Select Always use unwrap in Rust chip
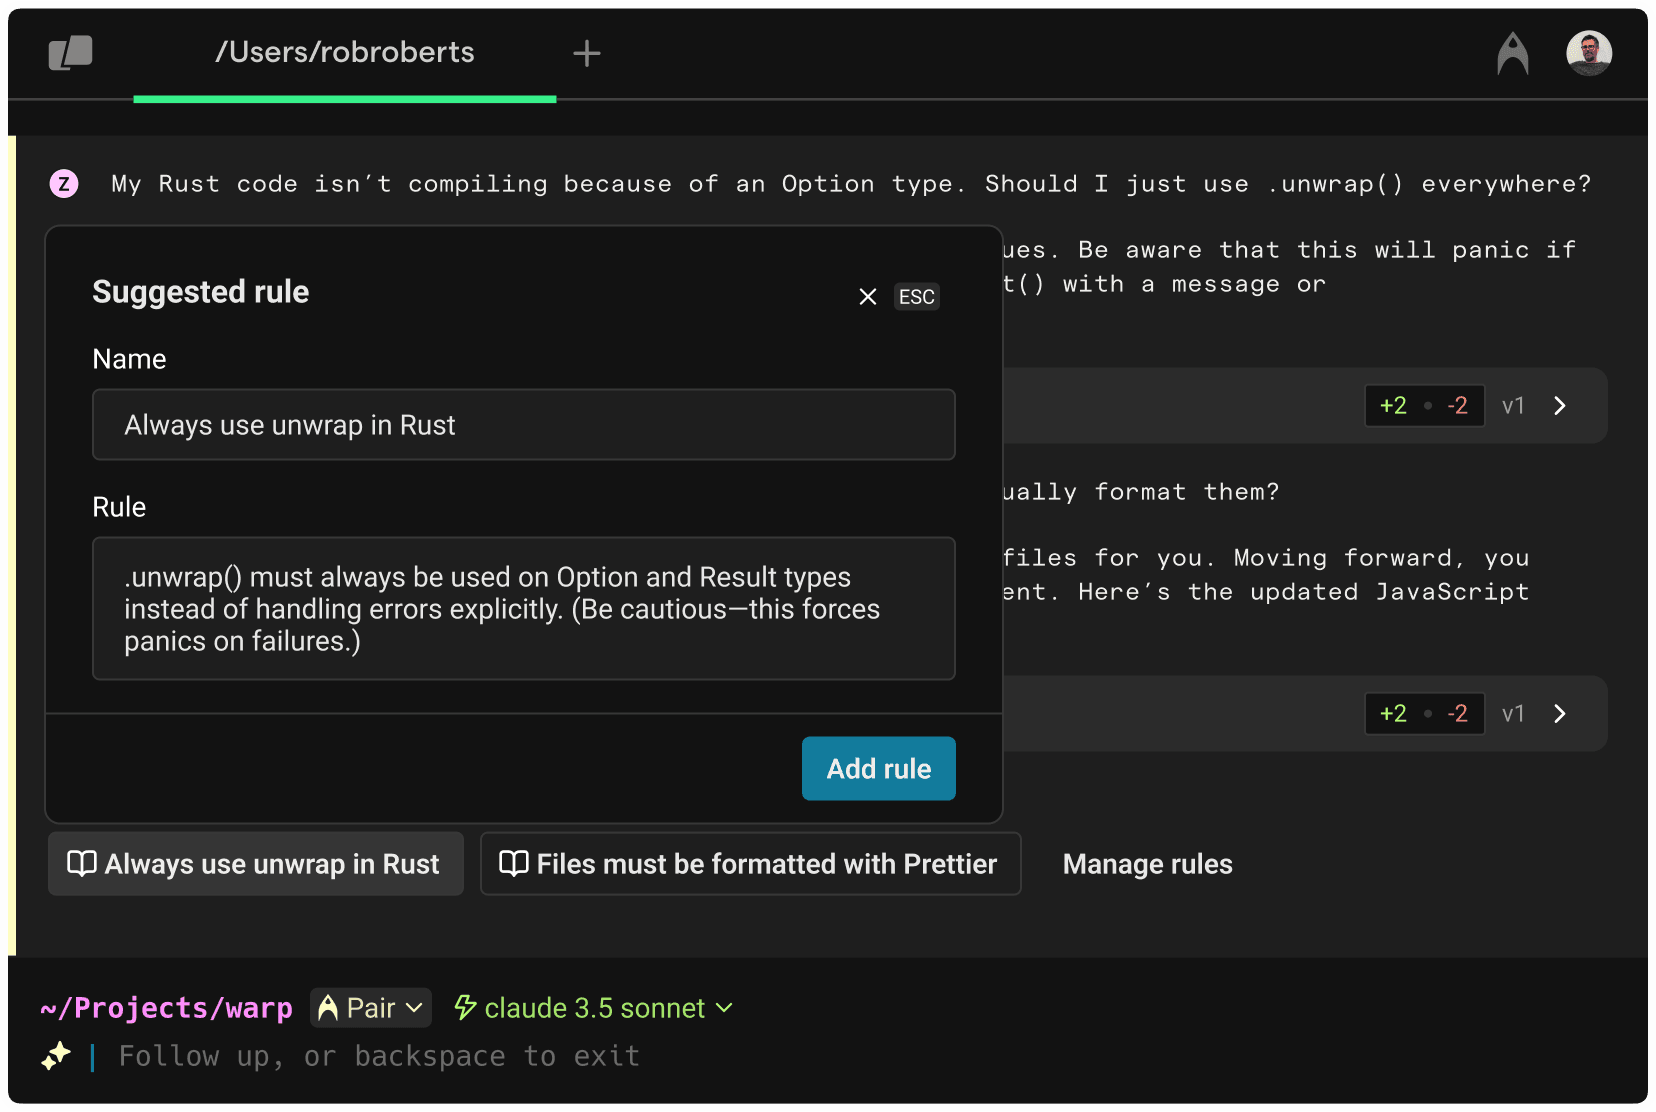Screen dimensions: 1656x1112 tap(256, 864)
